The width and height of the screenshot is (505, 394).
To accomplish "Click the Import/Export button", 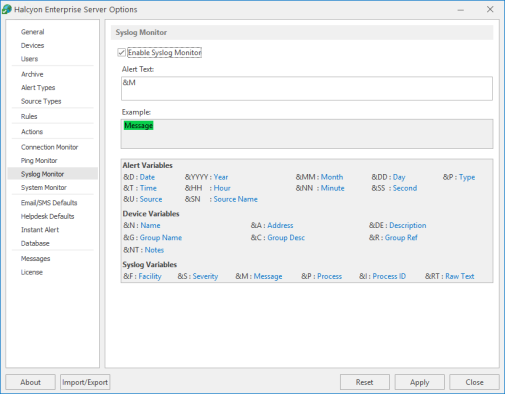I will coord(85,382).
